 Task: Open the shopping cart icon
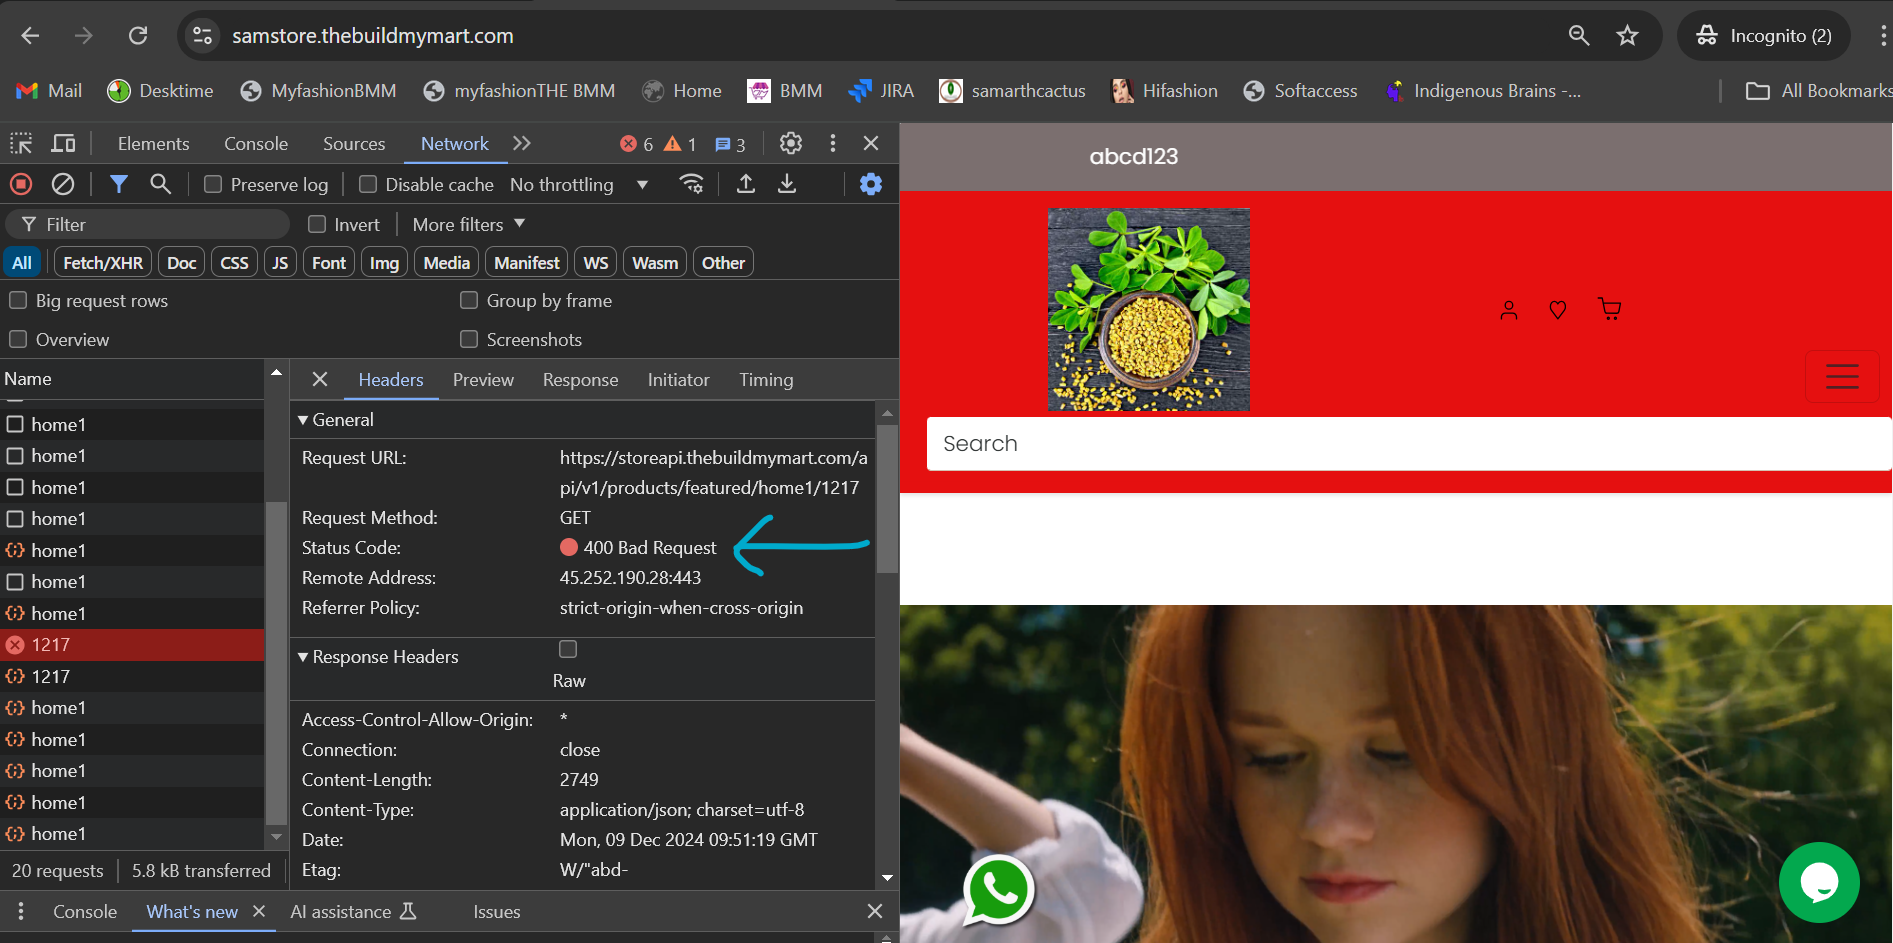[1610, 309]
